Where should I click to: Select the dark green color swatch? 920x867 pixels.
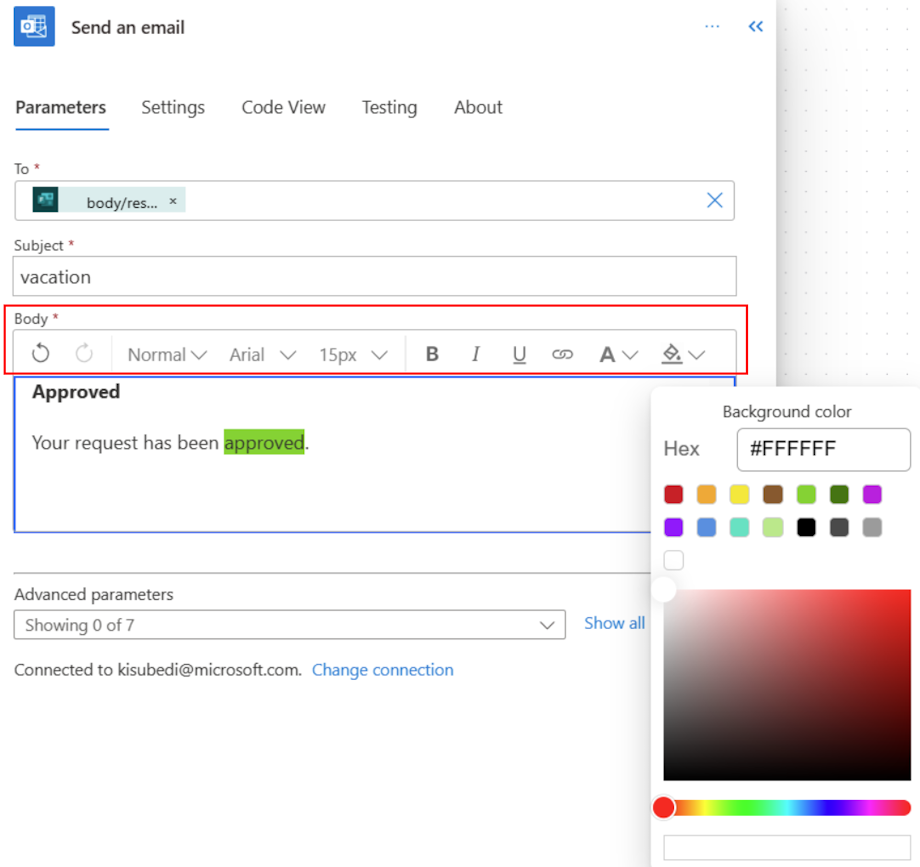[x=839, y=494]
